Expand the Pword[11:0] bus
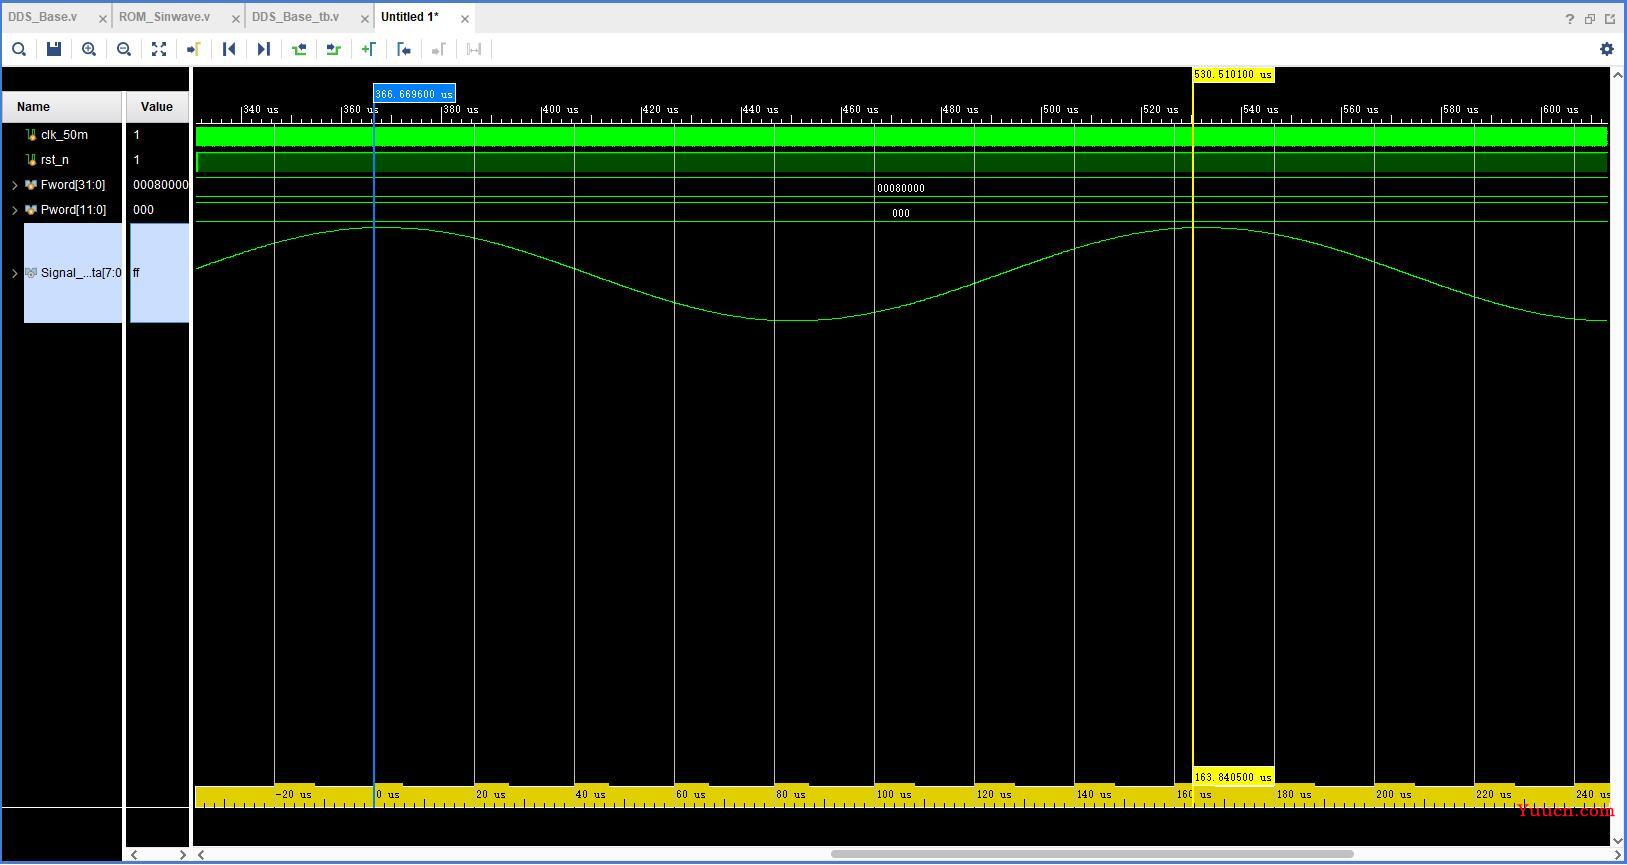The width and height of the screenshot is (1627, 865). [x=14, y=210]
